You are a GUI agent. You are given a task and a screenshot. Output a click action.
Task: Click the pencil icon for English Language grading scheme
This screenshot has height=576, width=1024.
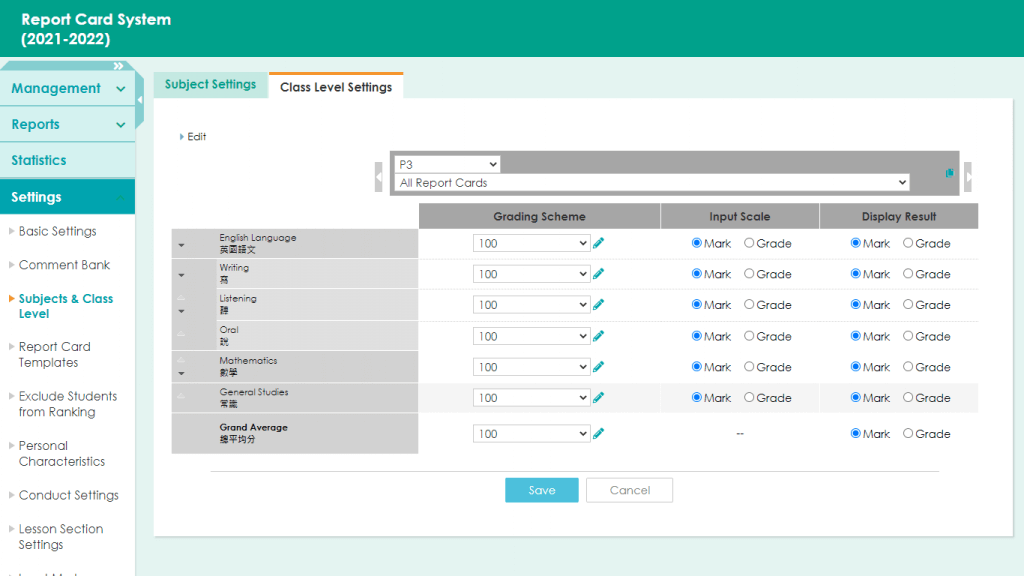point(599,243)
